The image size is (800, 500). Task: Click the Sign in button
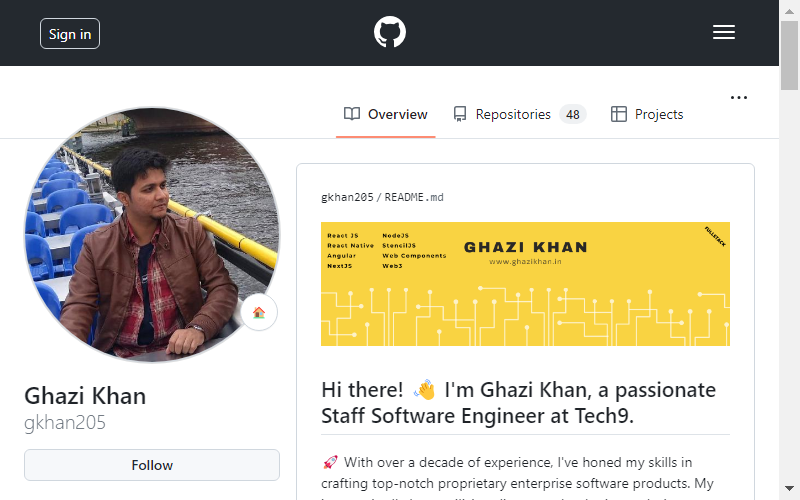pyautogui.click(x=70, y=34)
